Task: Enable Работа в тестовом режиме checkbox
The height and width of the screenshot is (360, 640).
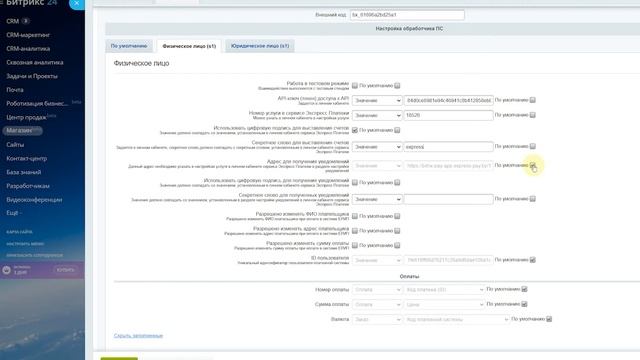Action: pyautogui.click(x=355, y=86)
